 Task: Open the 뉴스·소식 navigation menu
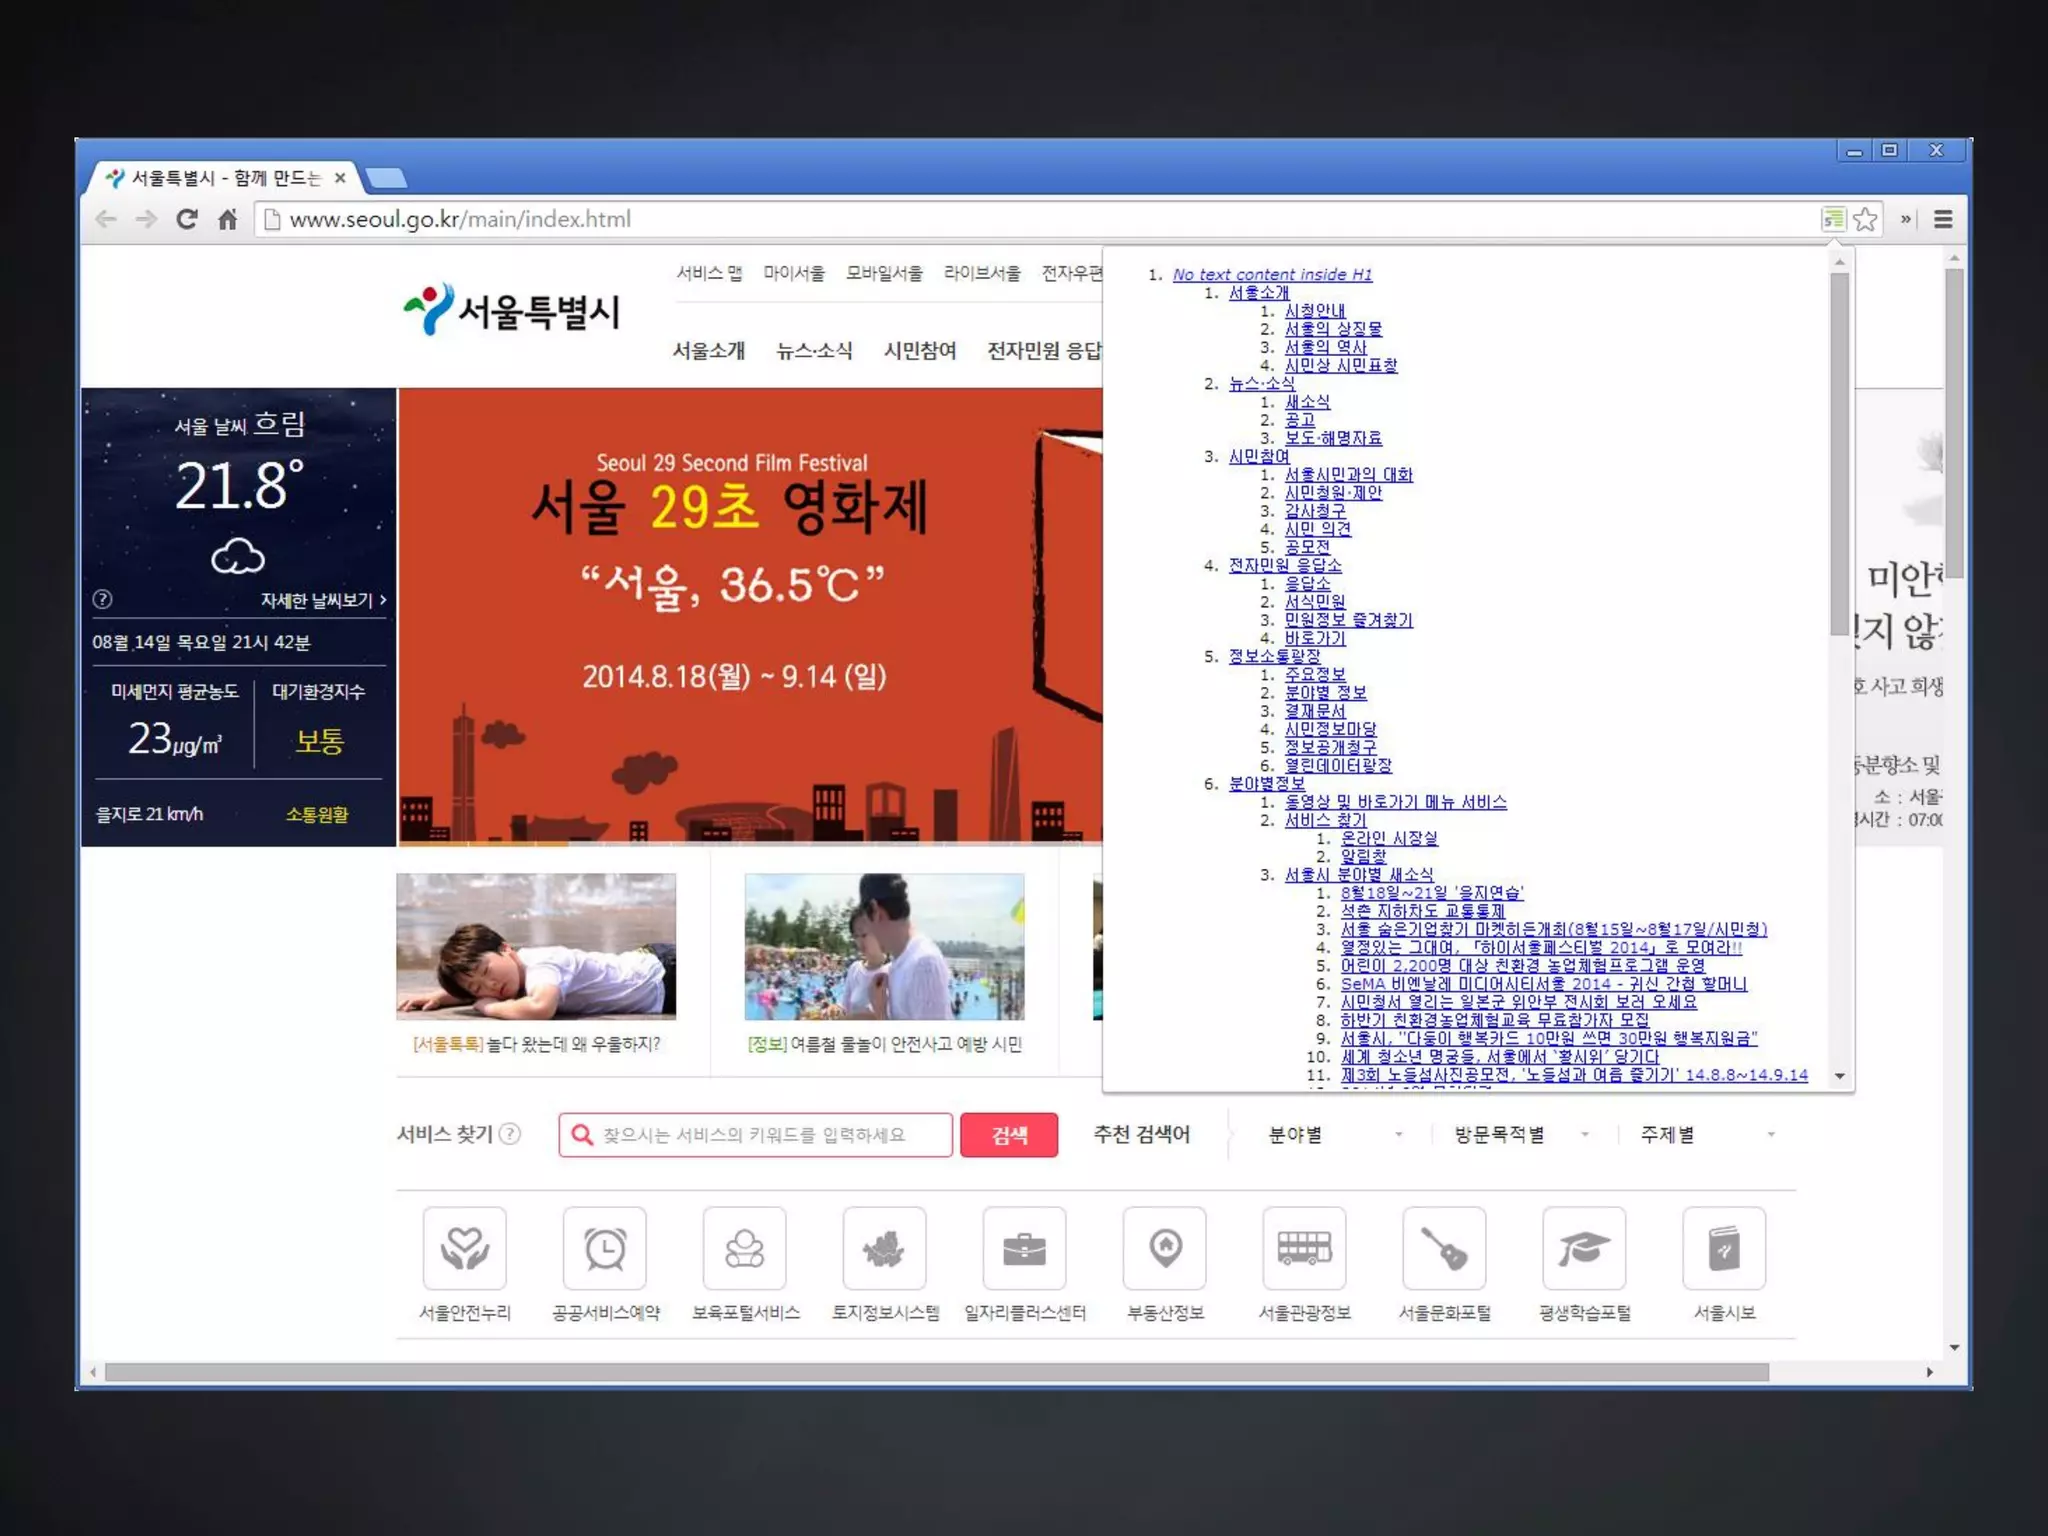(814, 351)
